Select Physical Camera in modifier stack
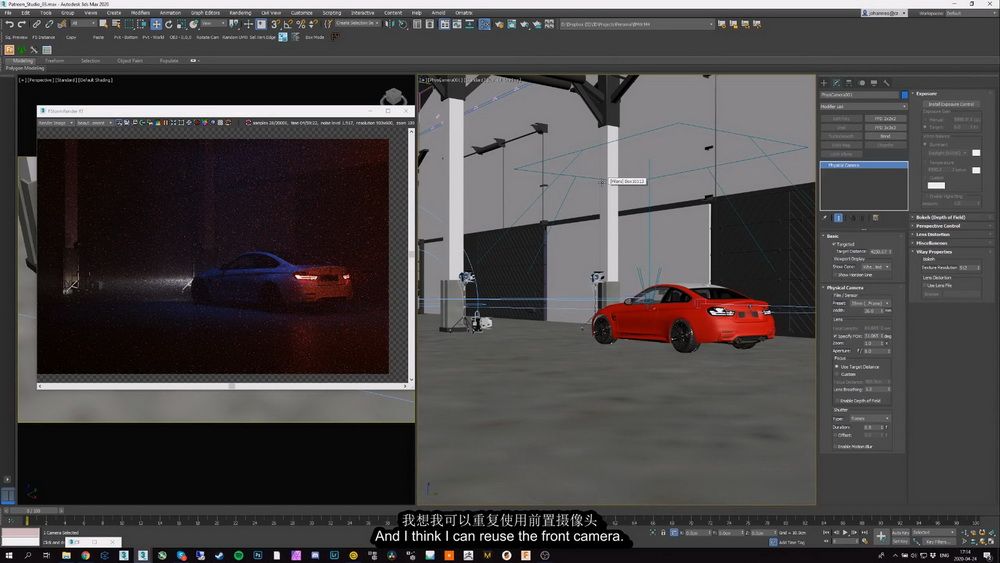The height and width of the screenshot is (563, 1000). click(x=864, y=165)
